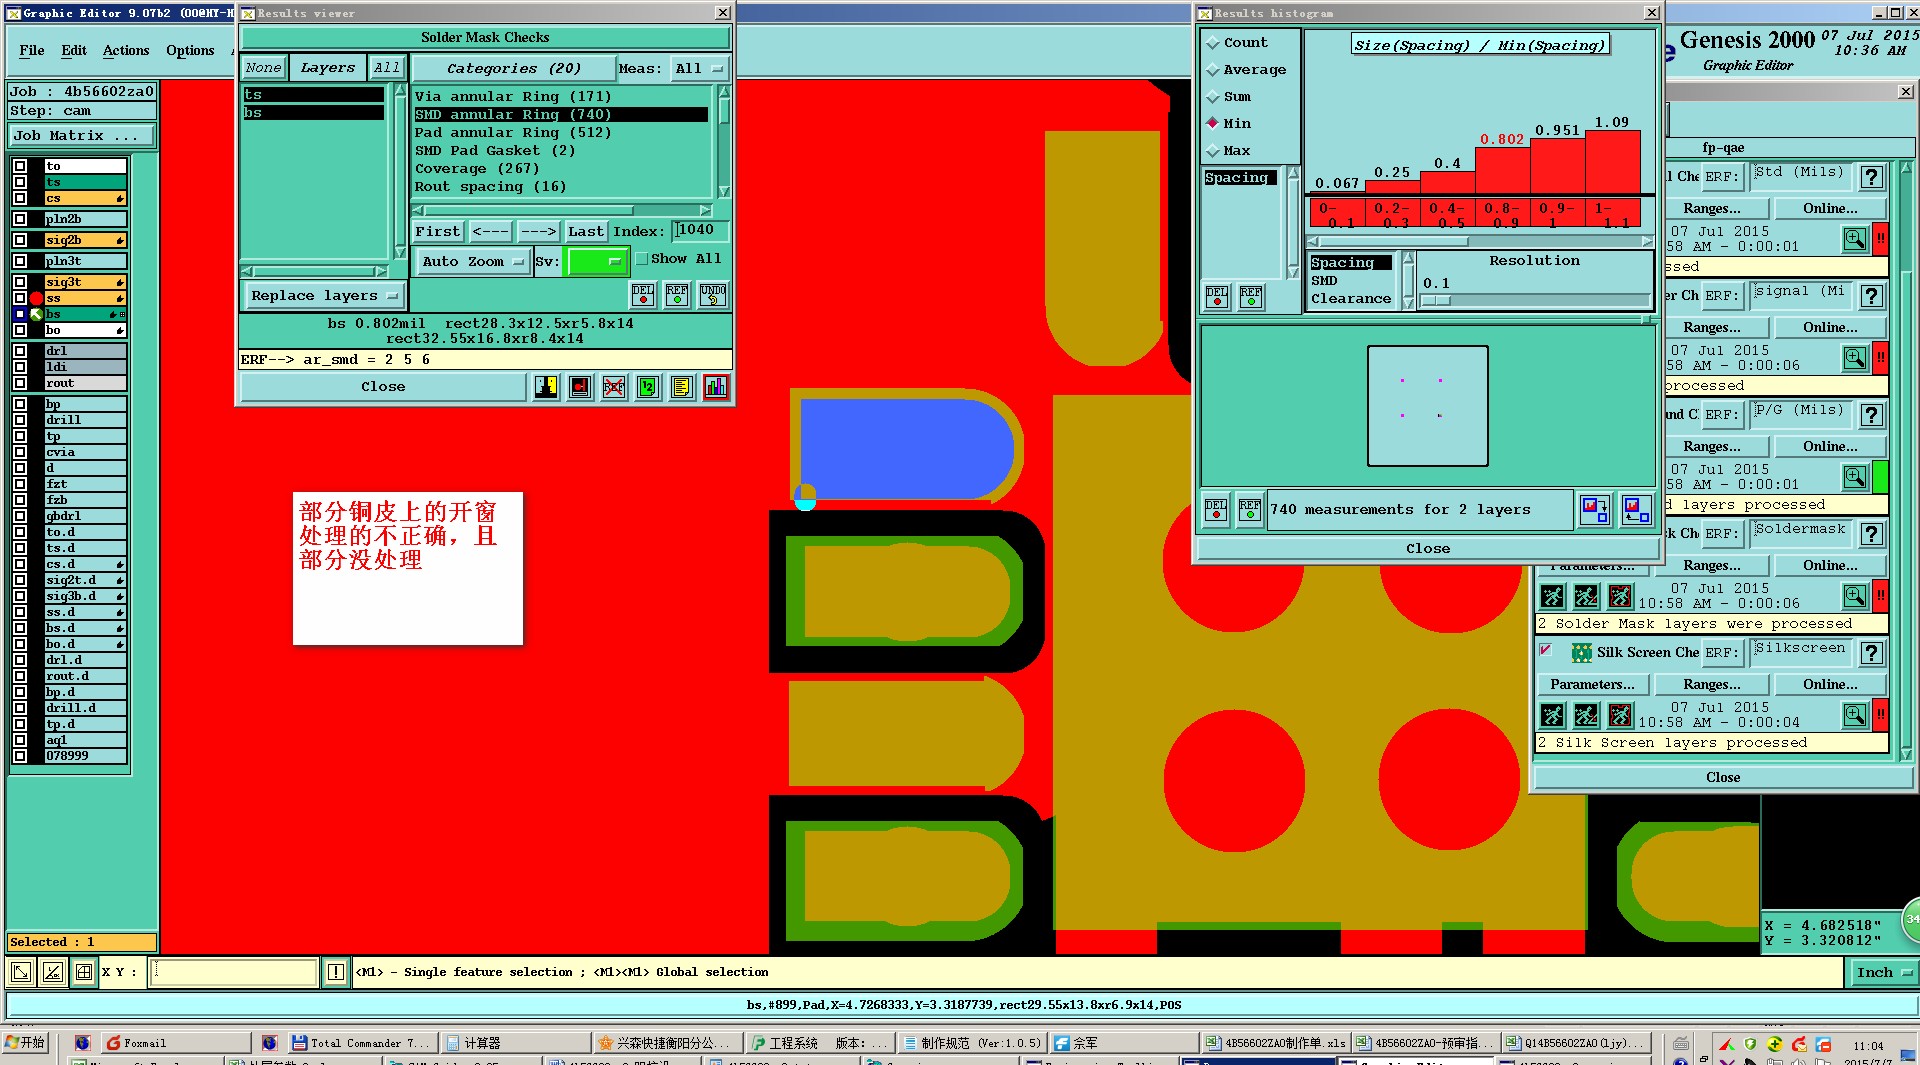
Task: Click the 1-1.1 histogram range cell
Action: tap(1613, 214)
